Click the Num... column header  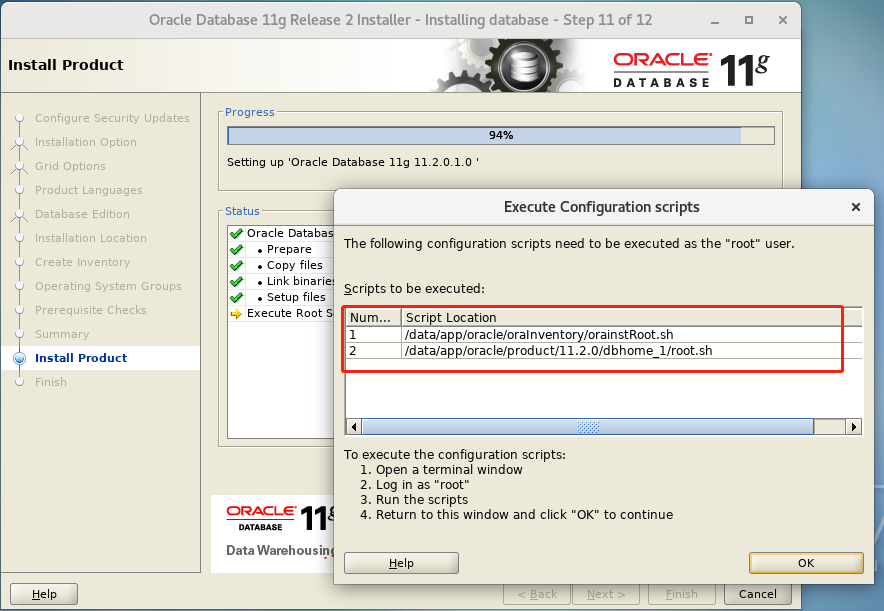click(373, 317)
